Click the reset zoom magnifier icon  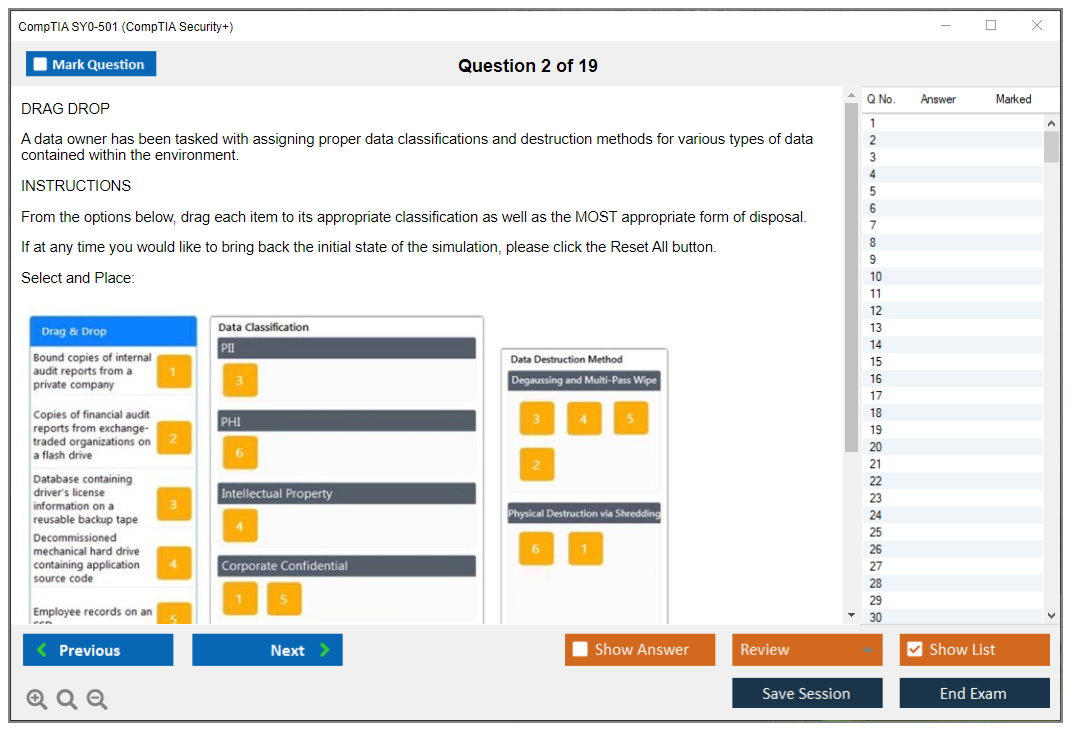pos(67,700)
